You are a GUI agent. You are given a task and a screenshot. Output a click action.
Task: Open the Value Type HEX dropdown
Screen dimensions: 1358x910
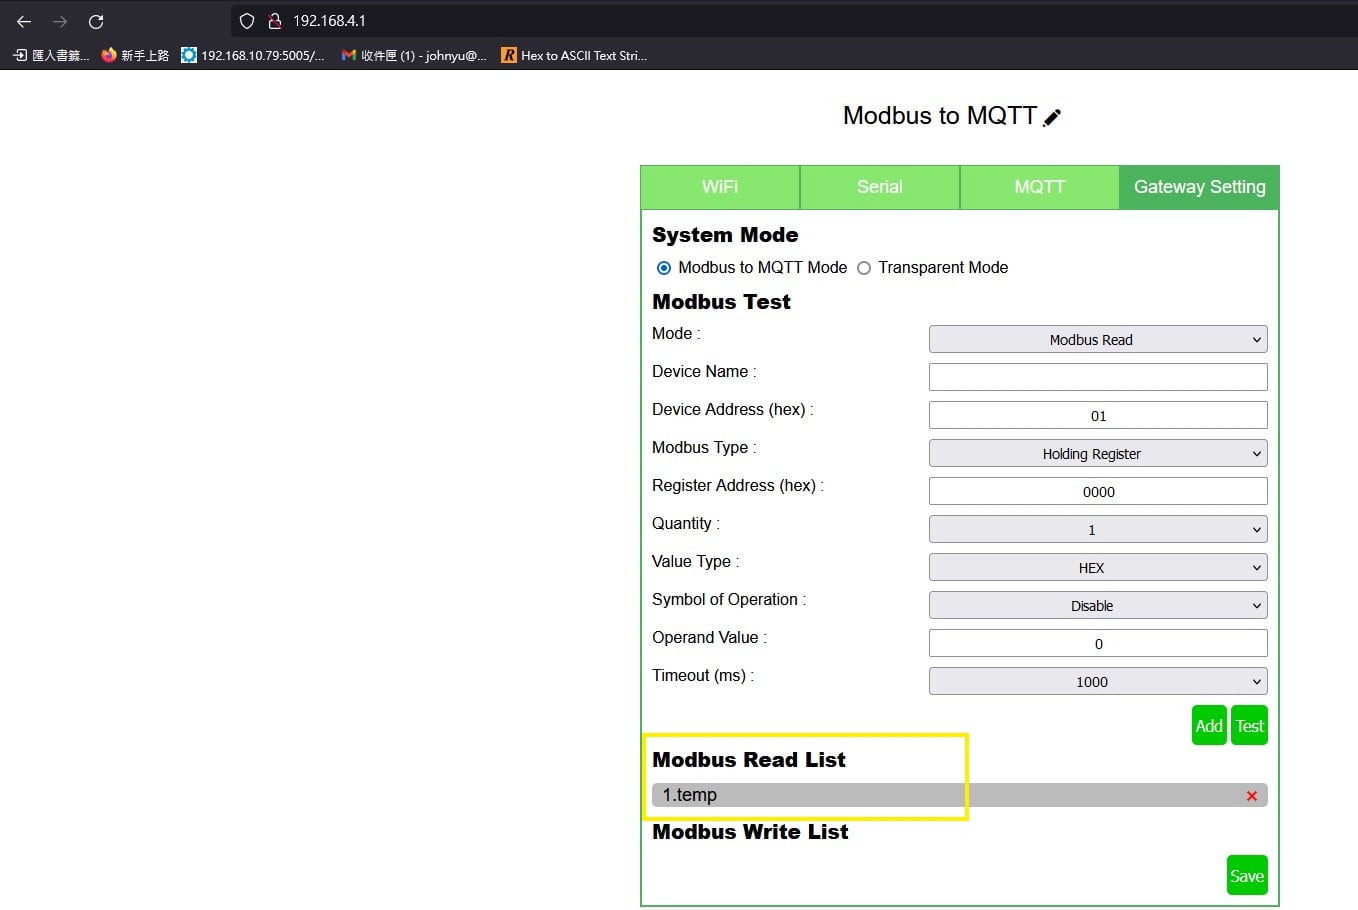point(1097,568)
